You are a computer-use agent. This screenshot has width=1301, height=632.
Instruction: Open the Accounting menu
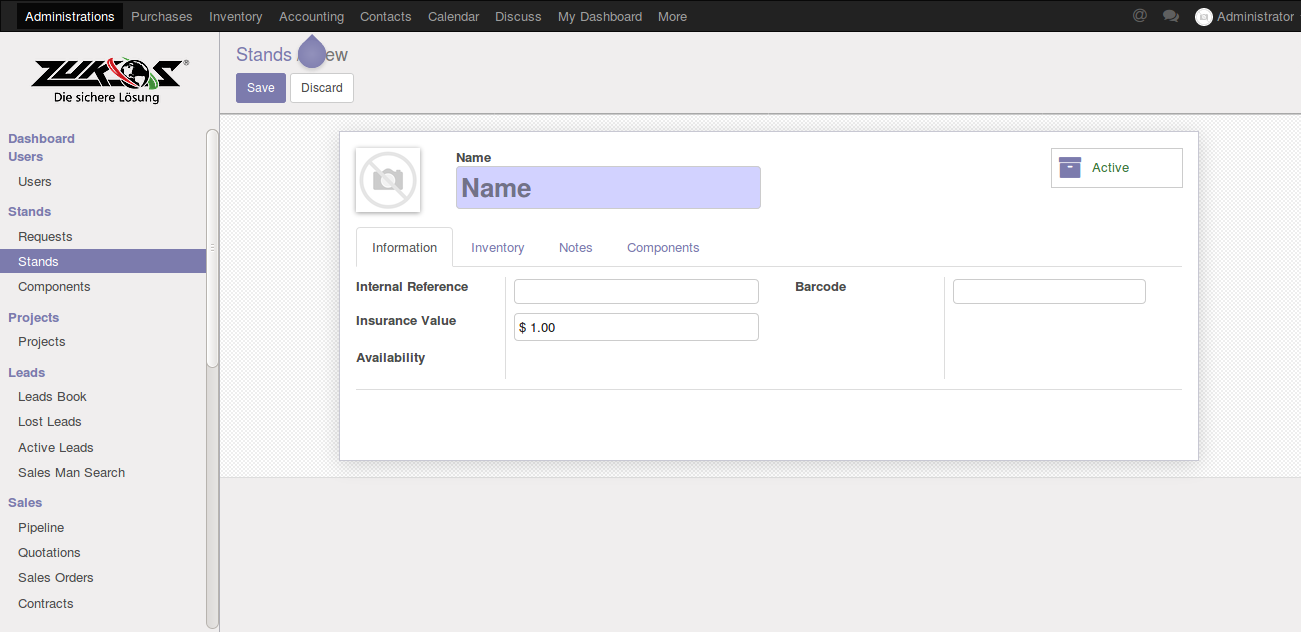click(312, 16)
